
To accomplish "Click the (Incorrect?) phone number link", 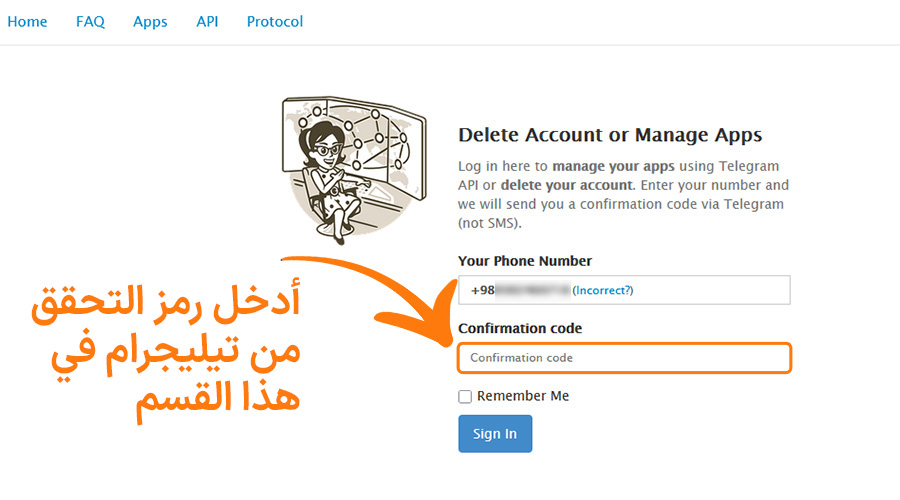I will coord(603,290).
